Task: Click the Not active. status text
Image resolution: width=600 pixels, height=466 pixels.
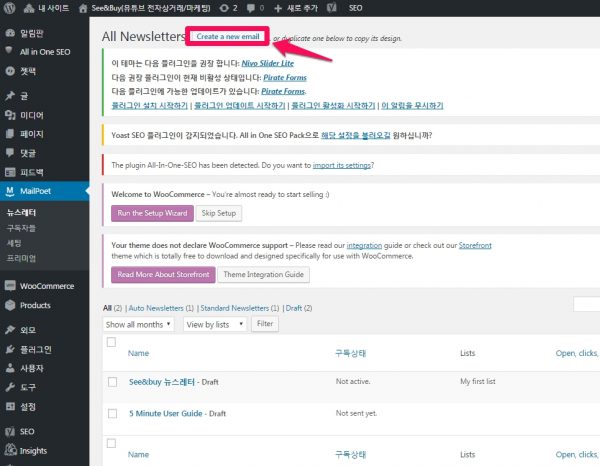Action: (353, 381)
